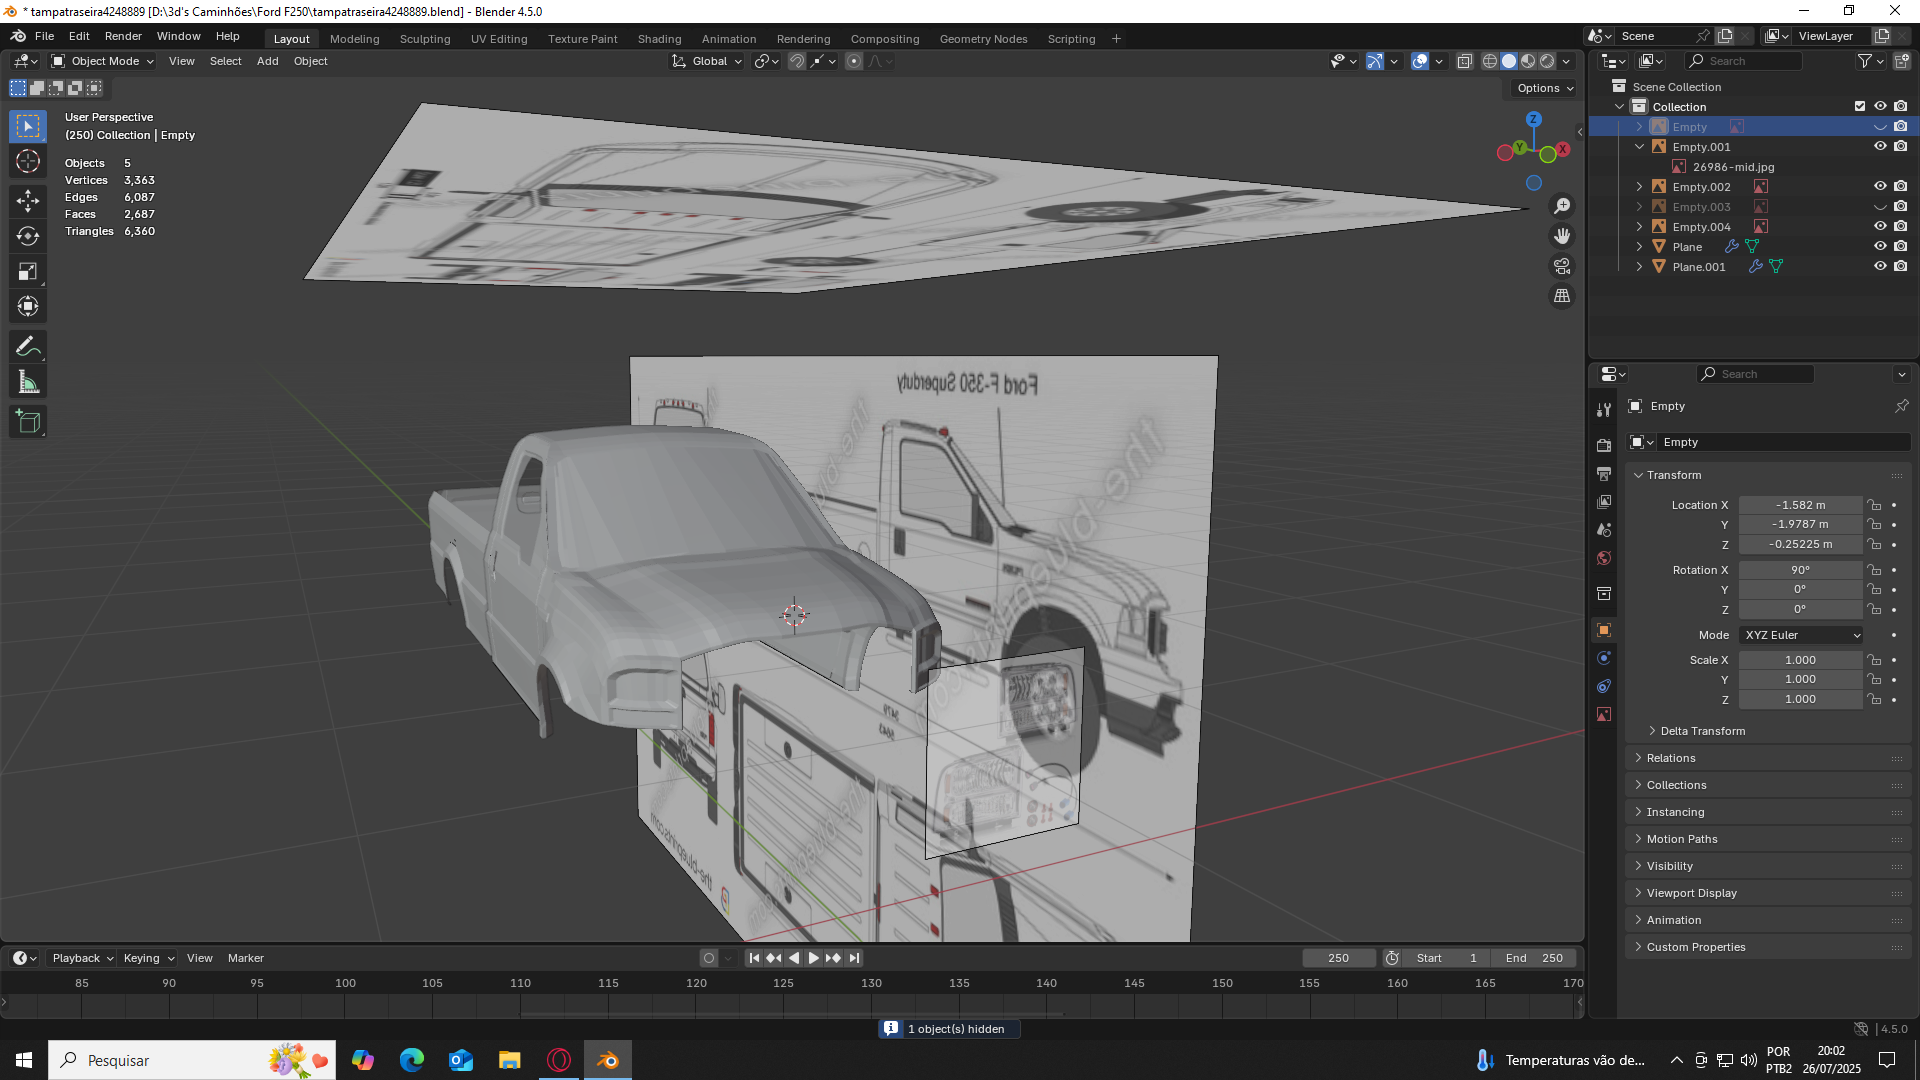Viewport: 1920px width, 1080px height.
Task: Expand the Delta Transform section
Action: point(1702,731)
